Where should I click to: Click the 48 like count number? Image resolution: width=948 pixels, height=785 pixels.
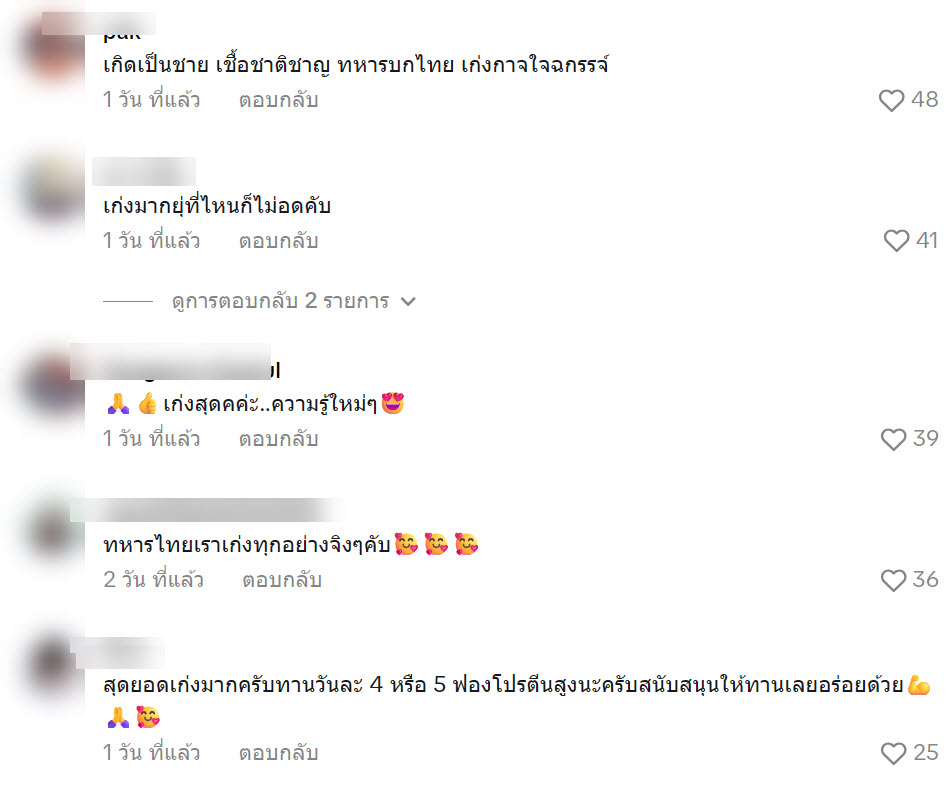pyautogui.click(x=924, y=100)
